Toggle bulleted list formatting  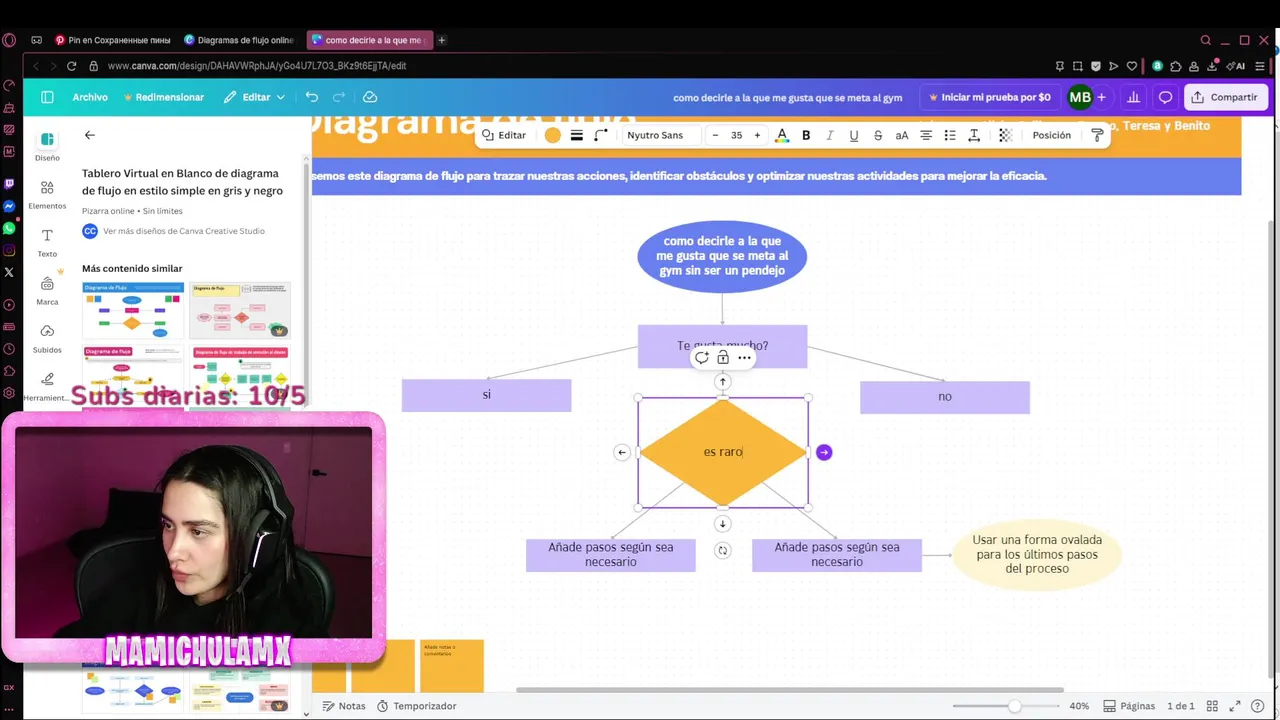click(950, 135)
